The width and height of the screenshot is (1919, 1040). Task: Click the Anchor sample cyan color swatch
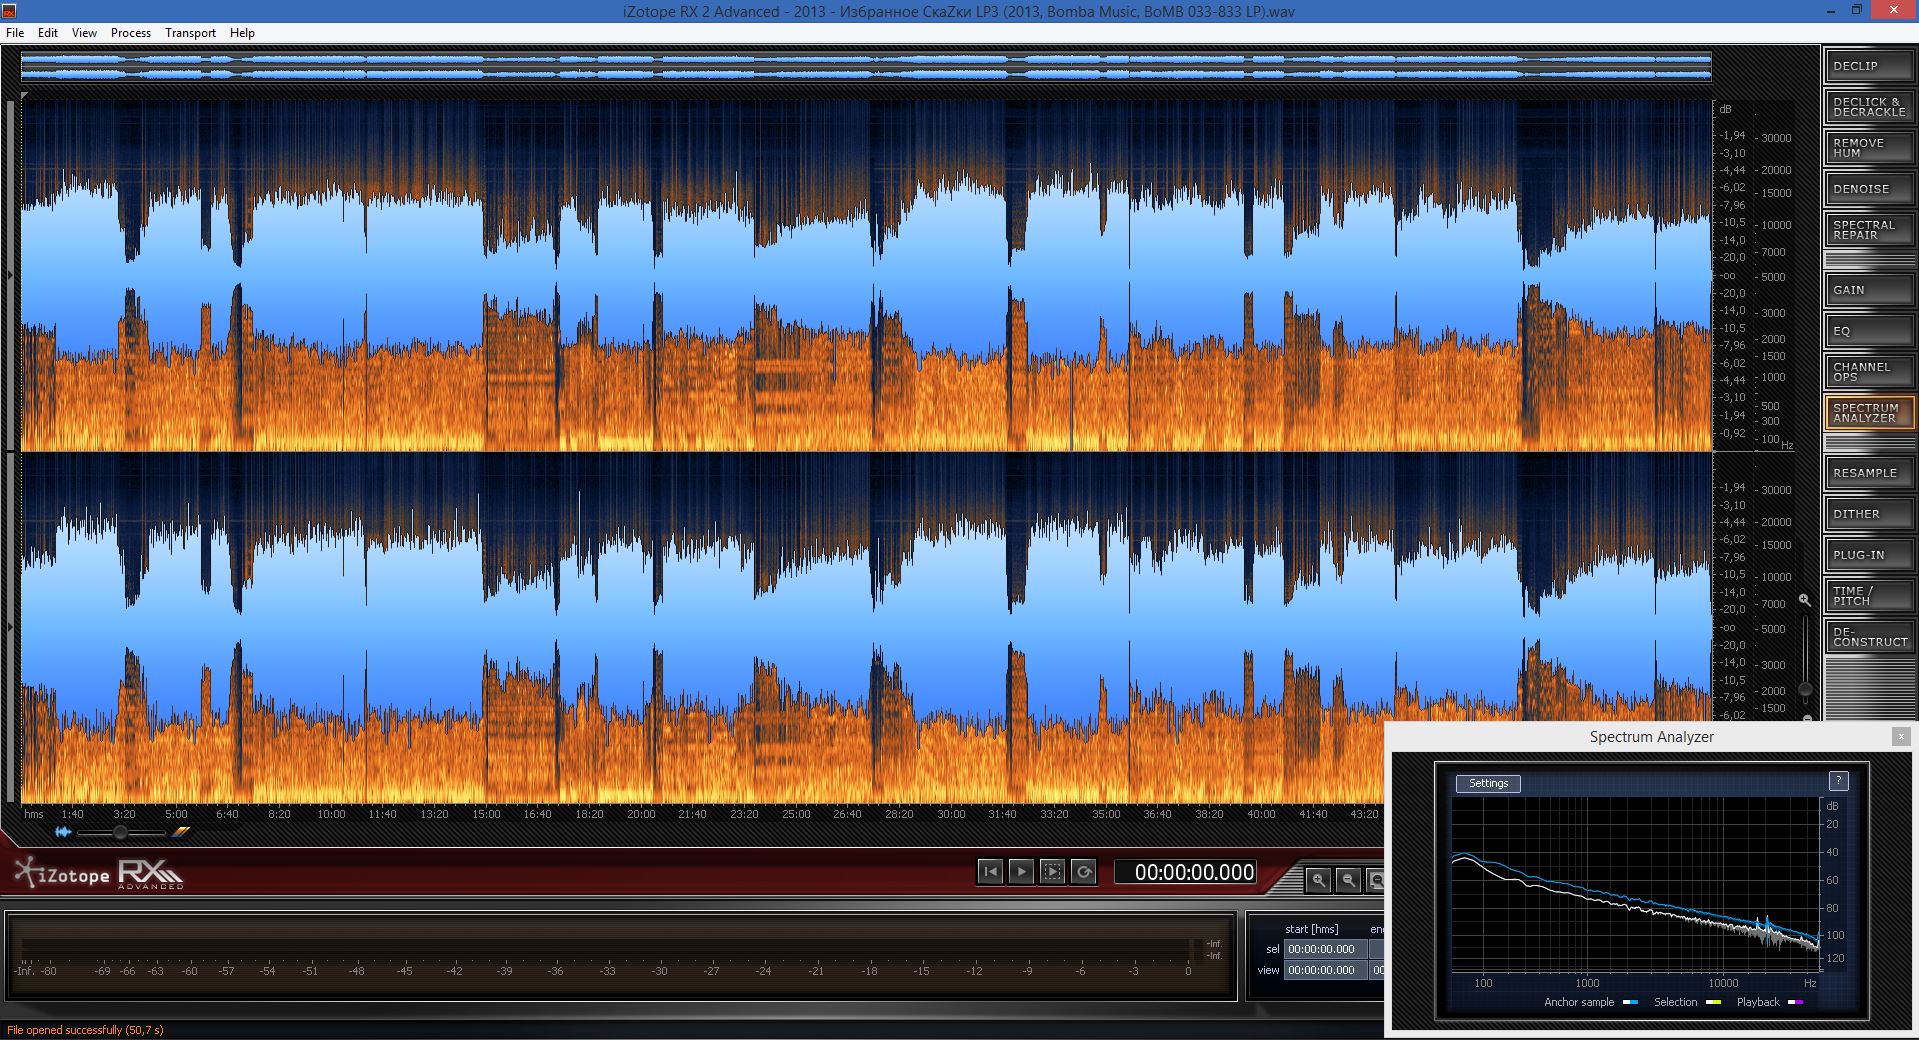1630,1002
